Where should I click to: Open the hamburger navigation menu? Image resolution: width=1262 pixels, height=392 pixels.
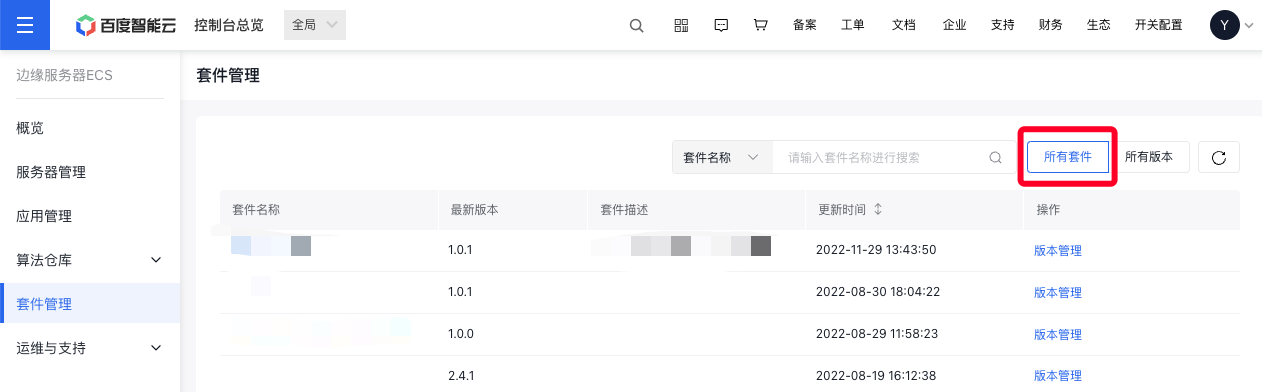[25, 25]
